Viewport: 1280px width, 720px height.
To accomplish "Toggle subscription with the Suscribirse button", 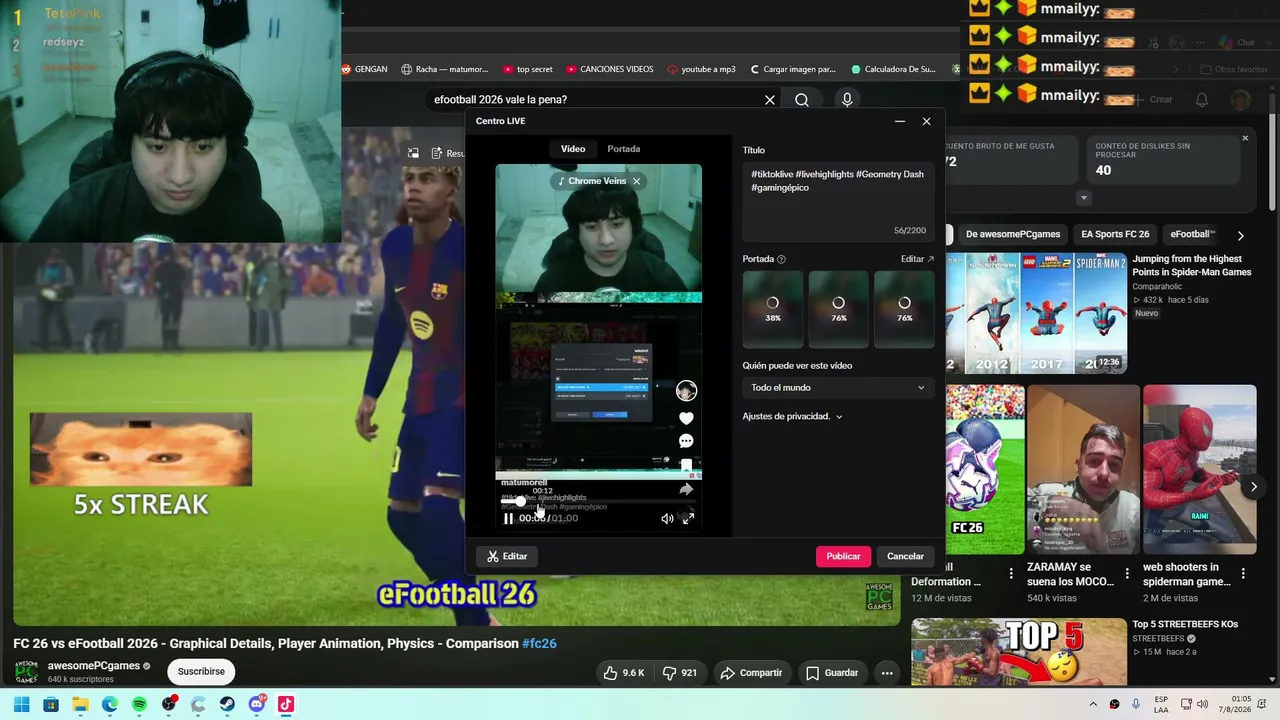I will (201, 672).
